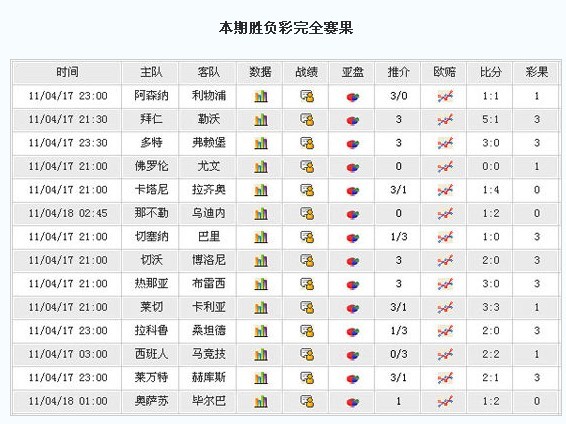The image size is (566, 424).
Task: Open 亚盘 handicap icon for 阿森纳 row
Action: [353, 97]
